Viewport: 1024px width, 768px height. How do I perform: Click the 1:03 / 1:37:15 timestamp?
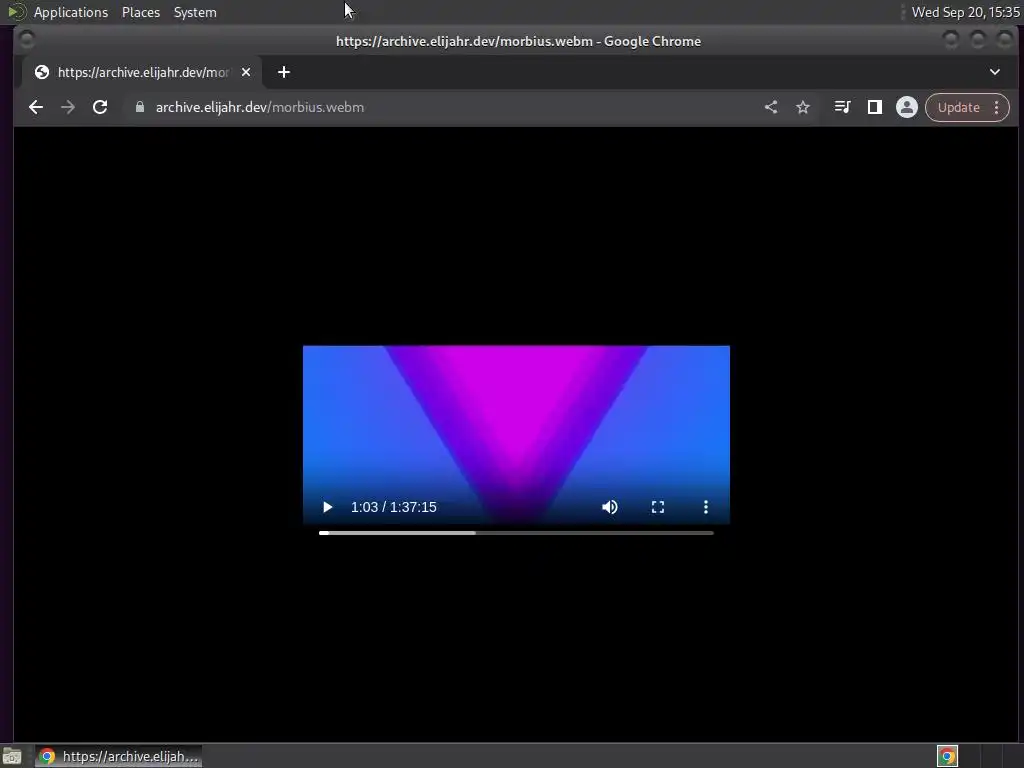(394, 507)
